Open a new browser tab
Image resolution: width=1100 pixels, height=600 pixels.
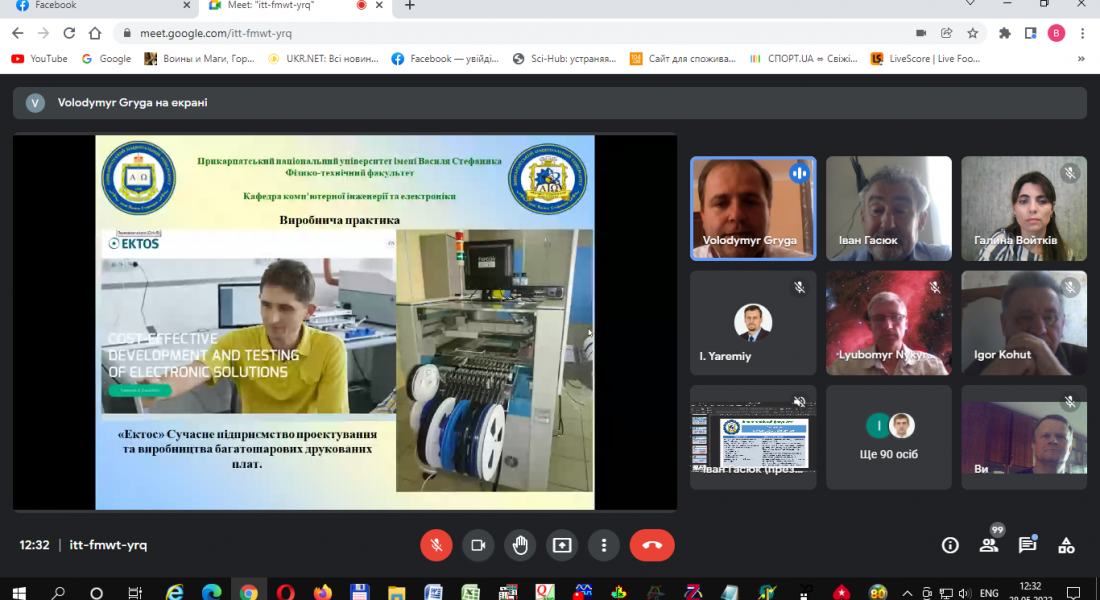[410, 6]
